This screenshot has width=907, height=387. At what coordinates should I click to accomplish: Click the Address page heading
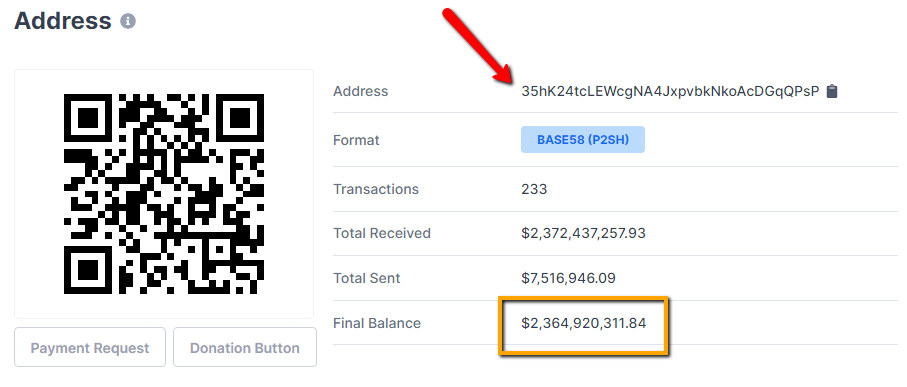(62, 21)
